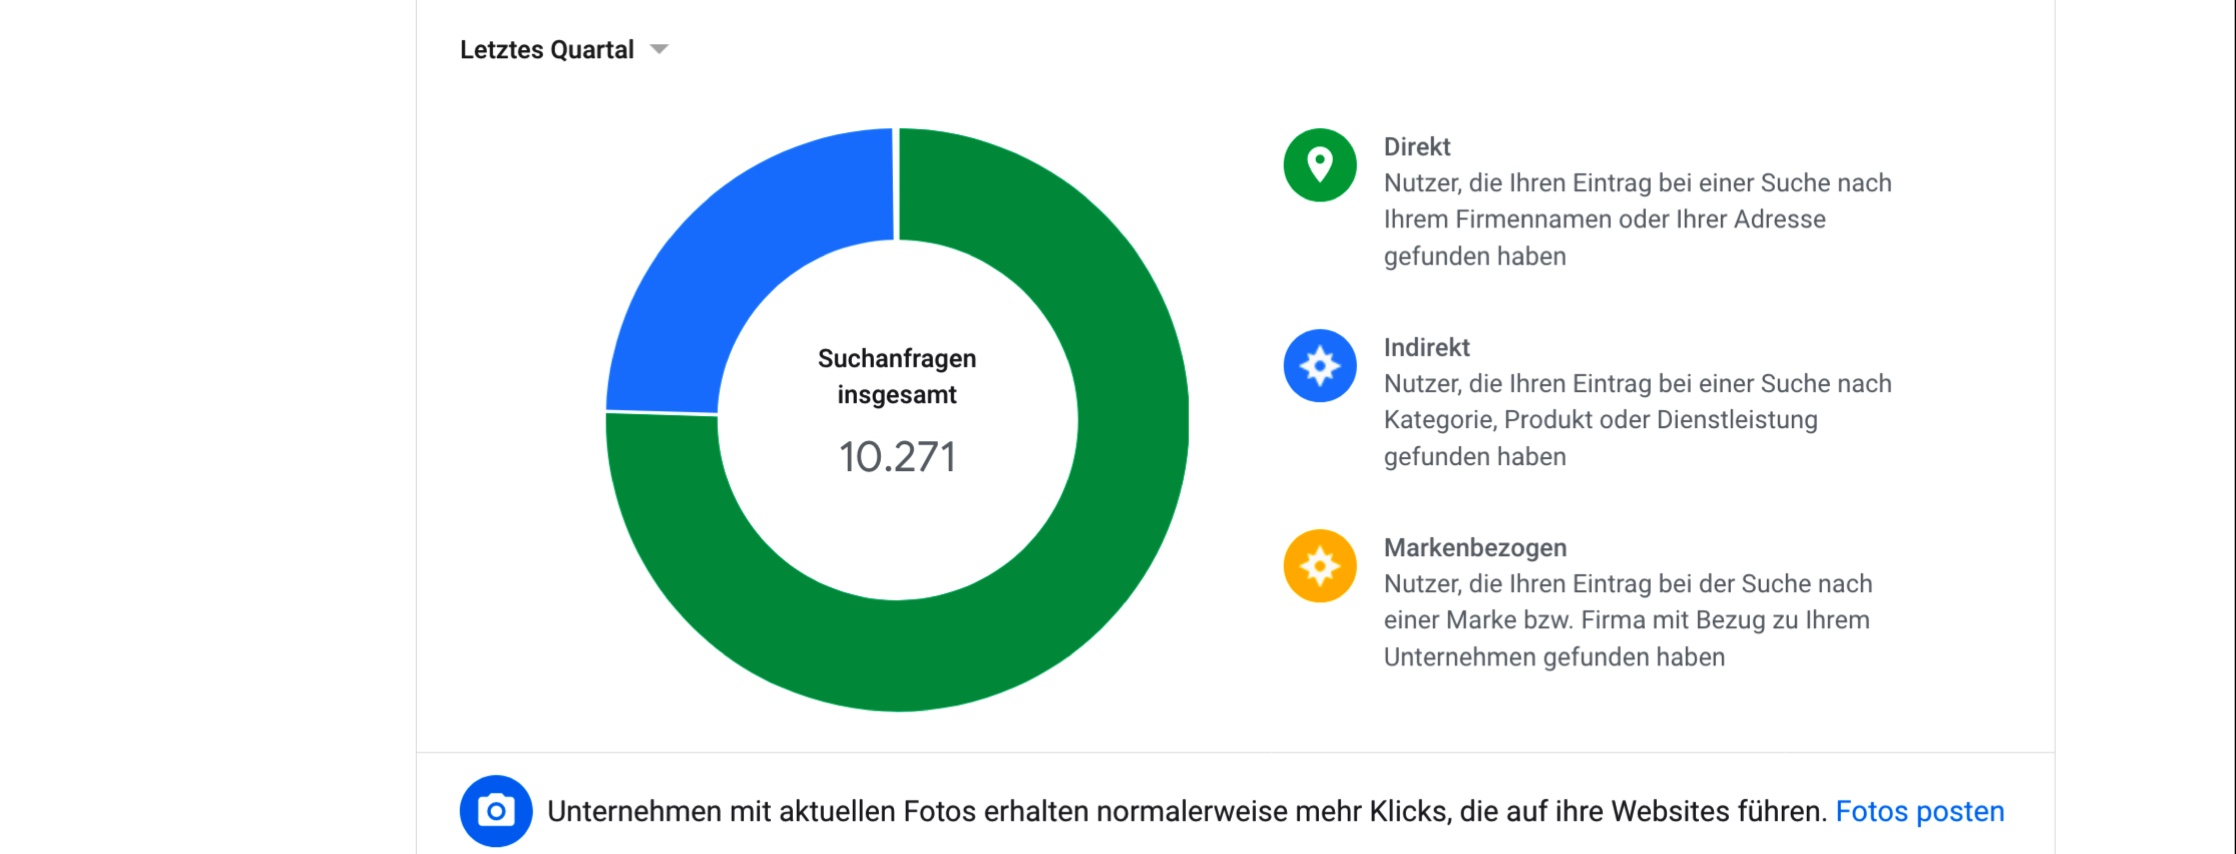
Task: Follow the Fotos posten link
Action: (1919, 811)
